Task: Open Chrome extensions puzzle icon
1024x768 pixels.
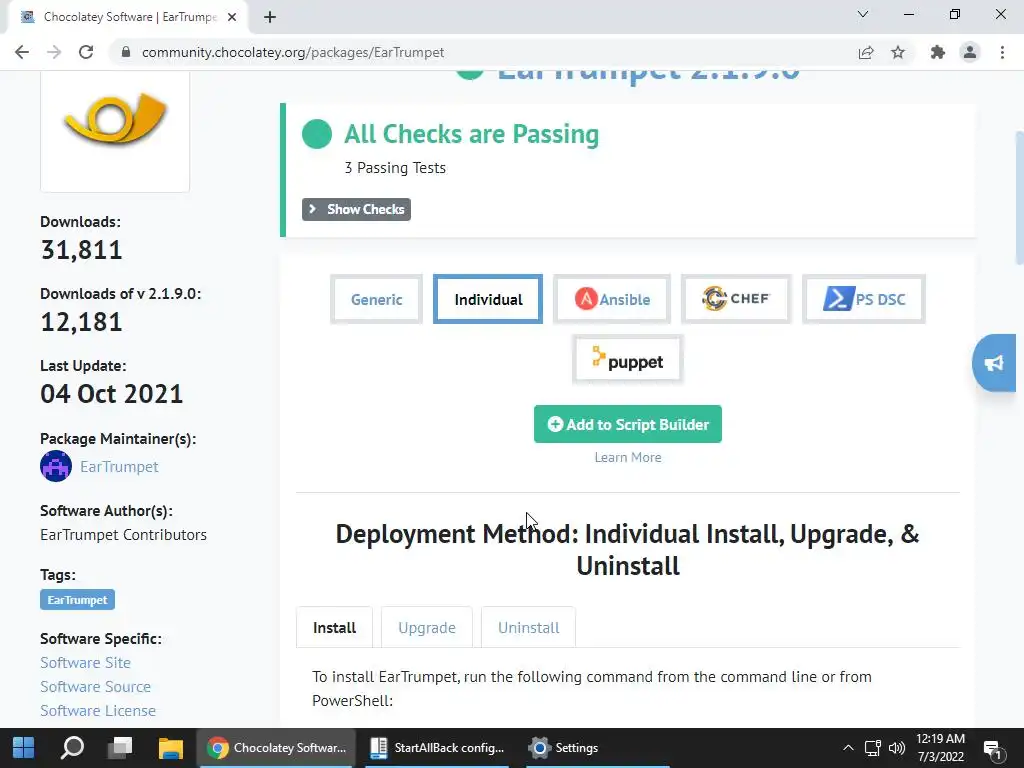Action: (938, 52)
